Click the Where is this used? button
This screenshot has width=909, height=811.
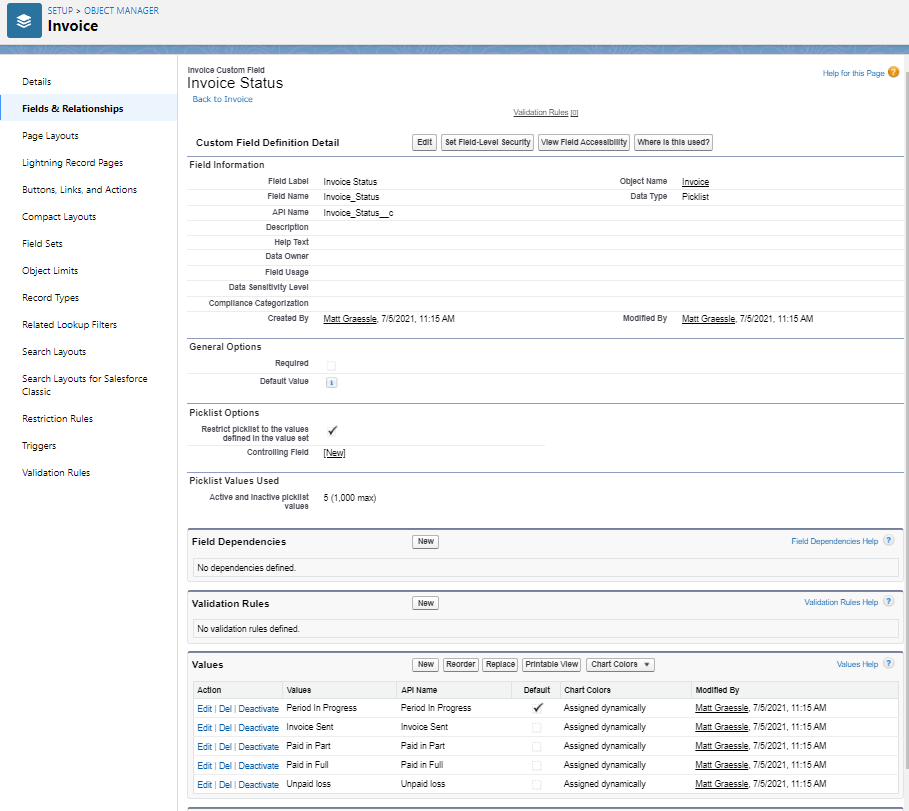[673, 142]
